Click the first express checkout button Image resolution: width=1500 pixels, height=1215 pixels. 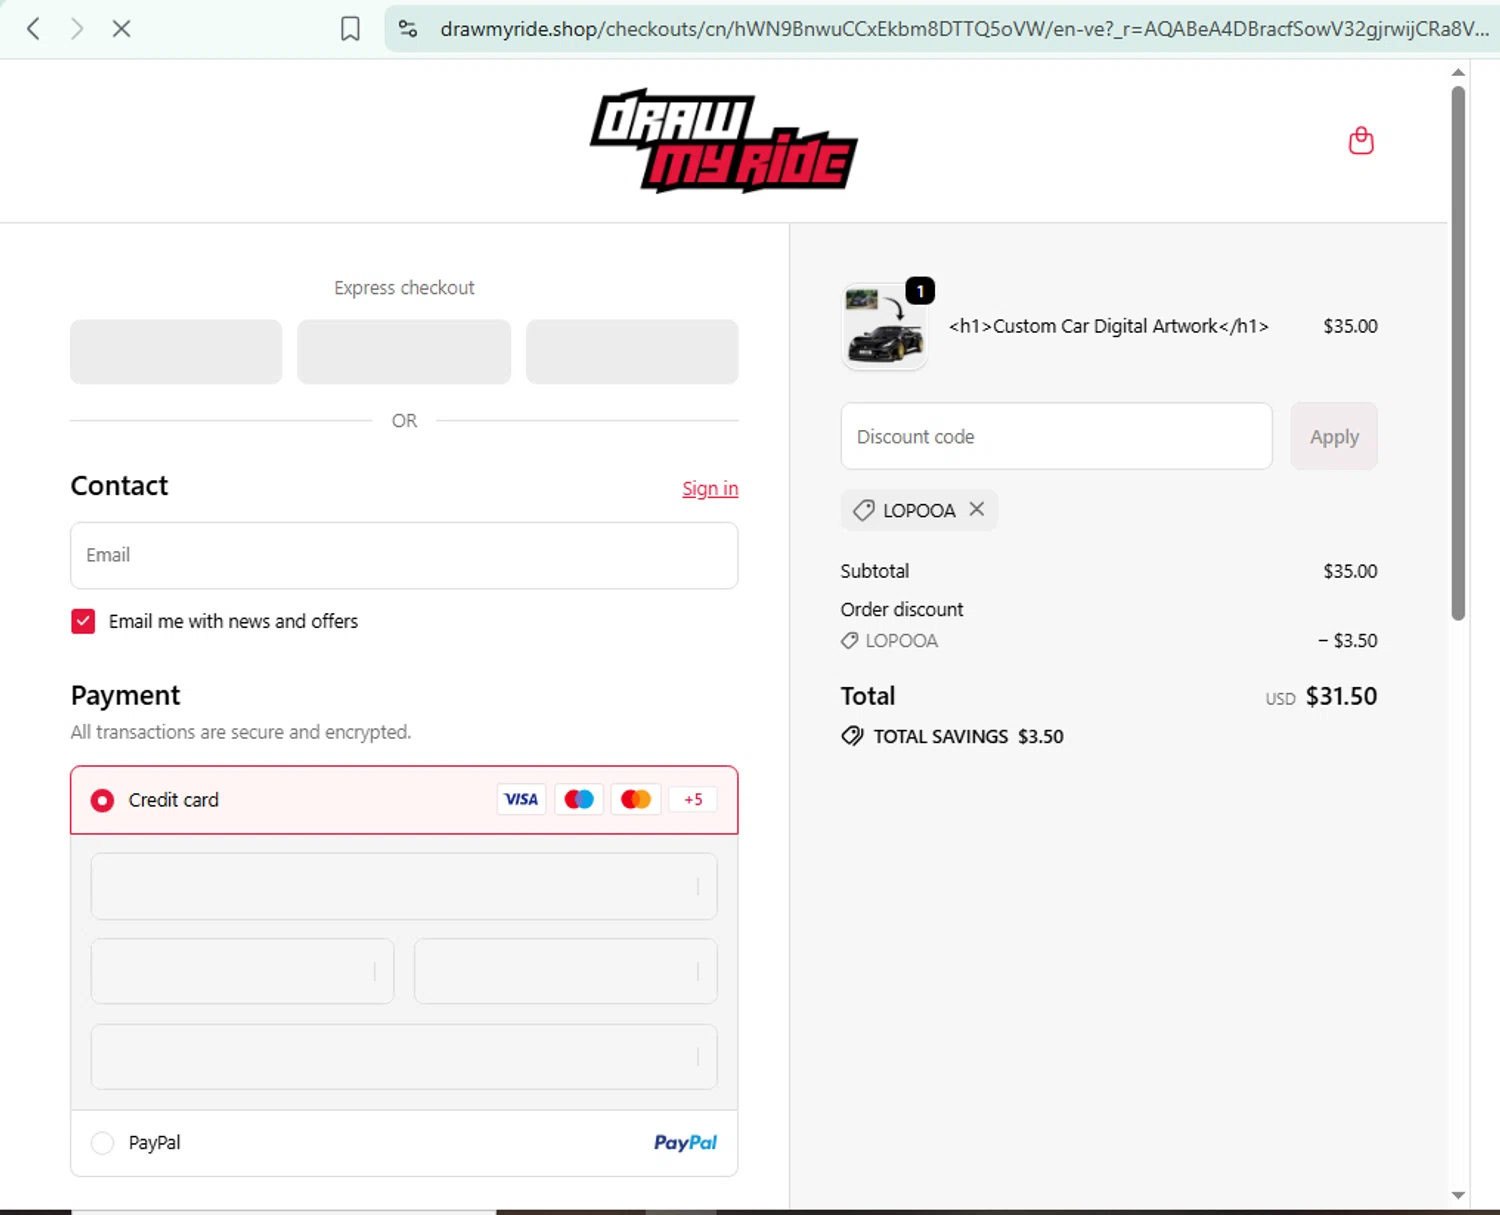[176, 352]
